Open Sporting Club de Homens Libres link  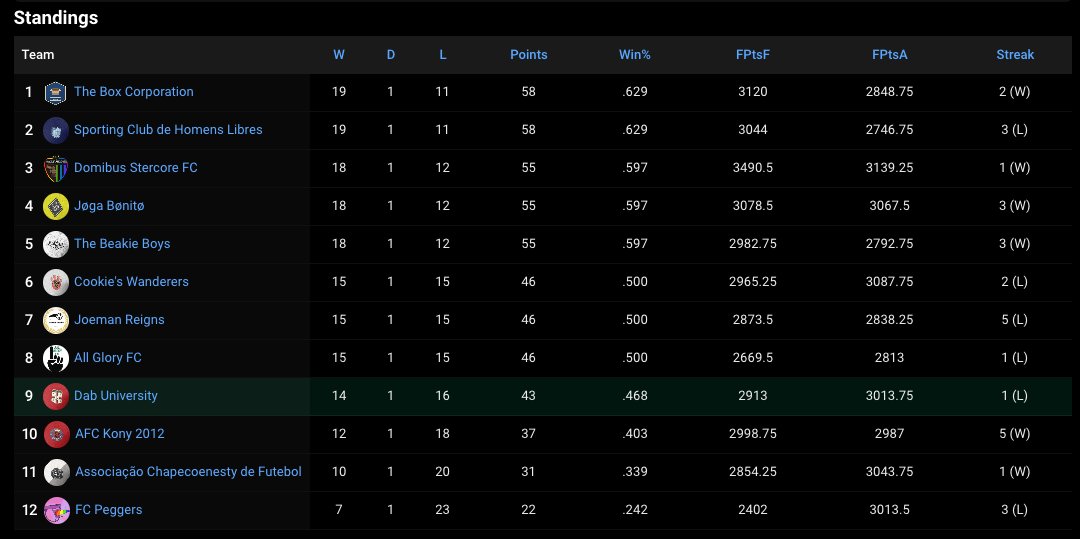pos(168,129)
